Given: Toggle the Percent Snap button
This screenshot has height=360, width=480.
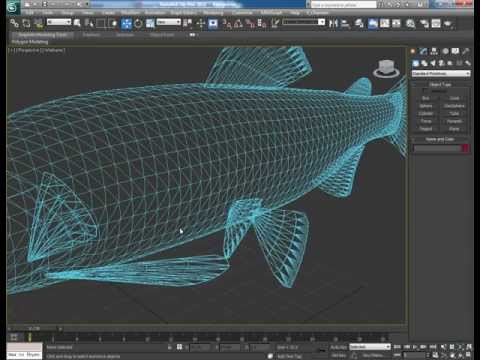Looking at the screenshot, I should 250,23.
